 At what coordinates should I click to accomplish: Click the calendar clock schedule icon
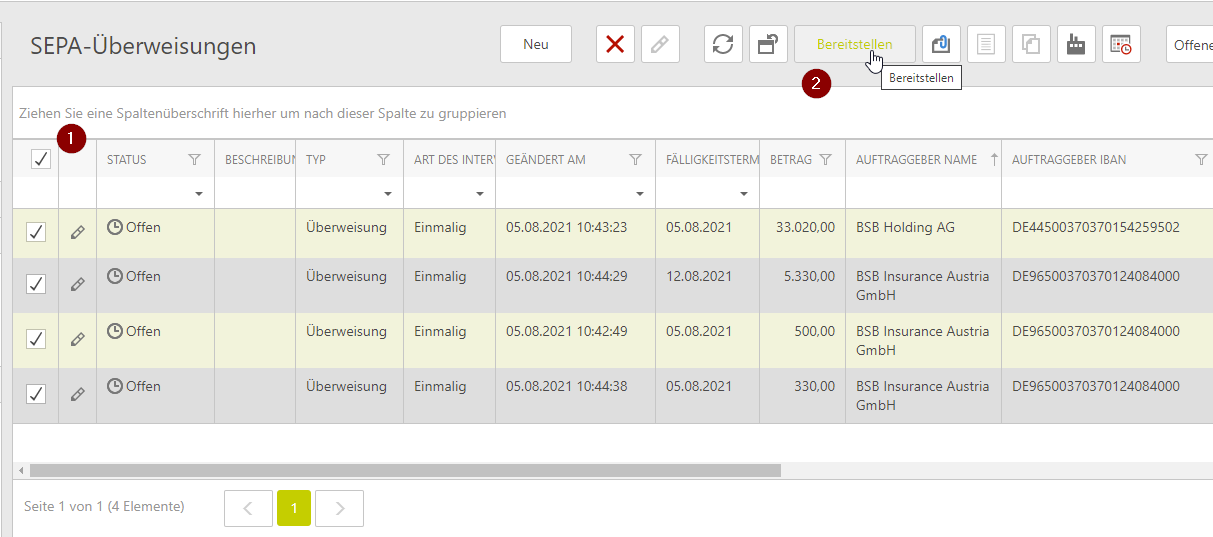[1121, 44]
